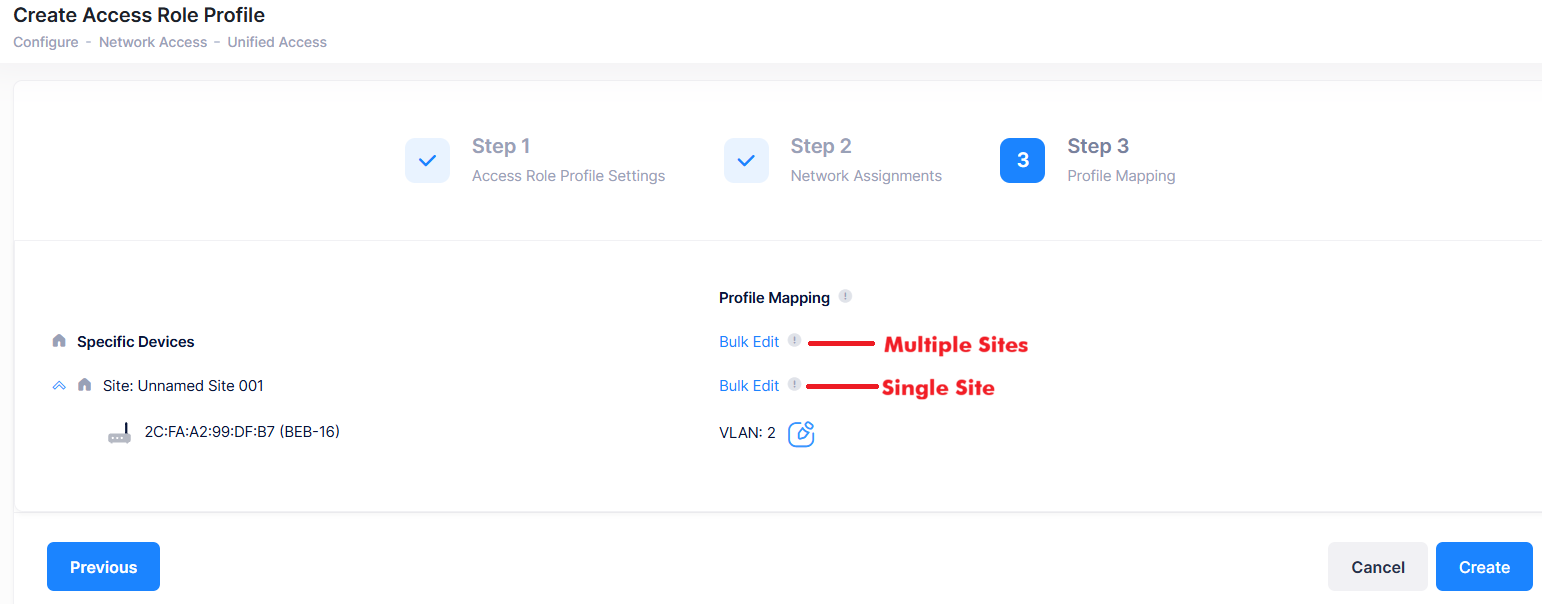Select the Step 3 numbered badge

click(1022, 160)
